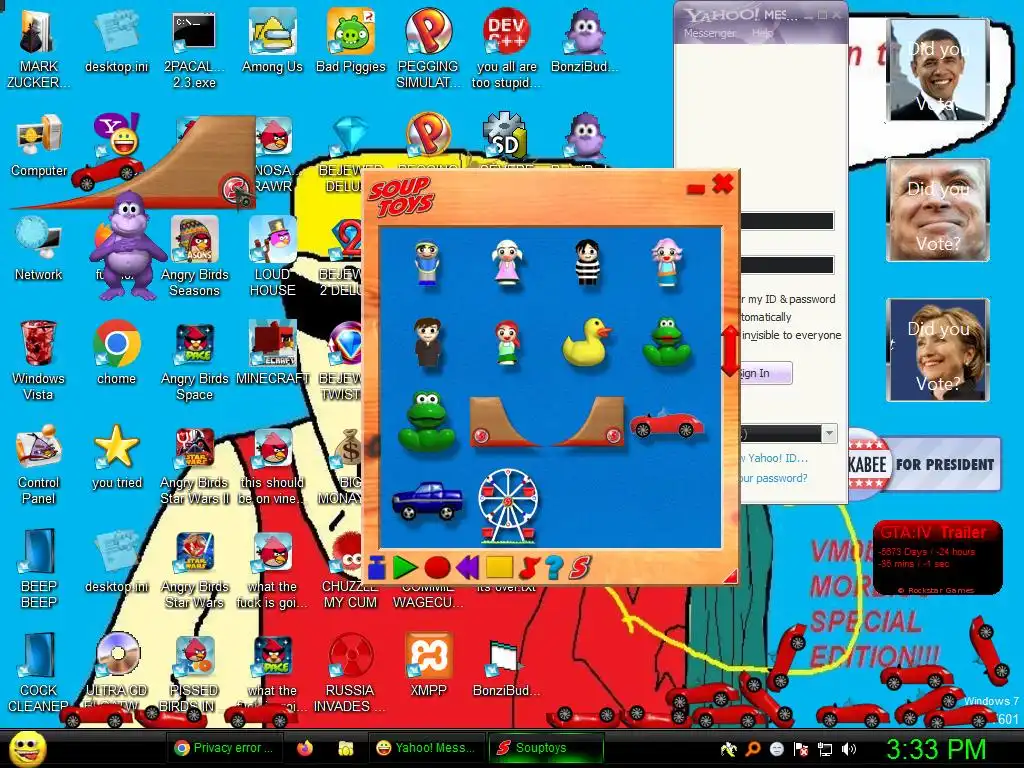Switch to Souptoys taskbar button

pyautogui.click(x=545, y=748)
